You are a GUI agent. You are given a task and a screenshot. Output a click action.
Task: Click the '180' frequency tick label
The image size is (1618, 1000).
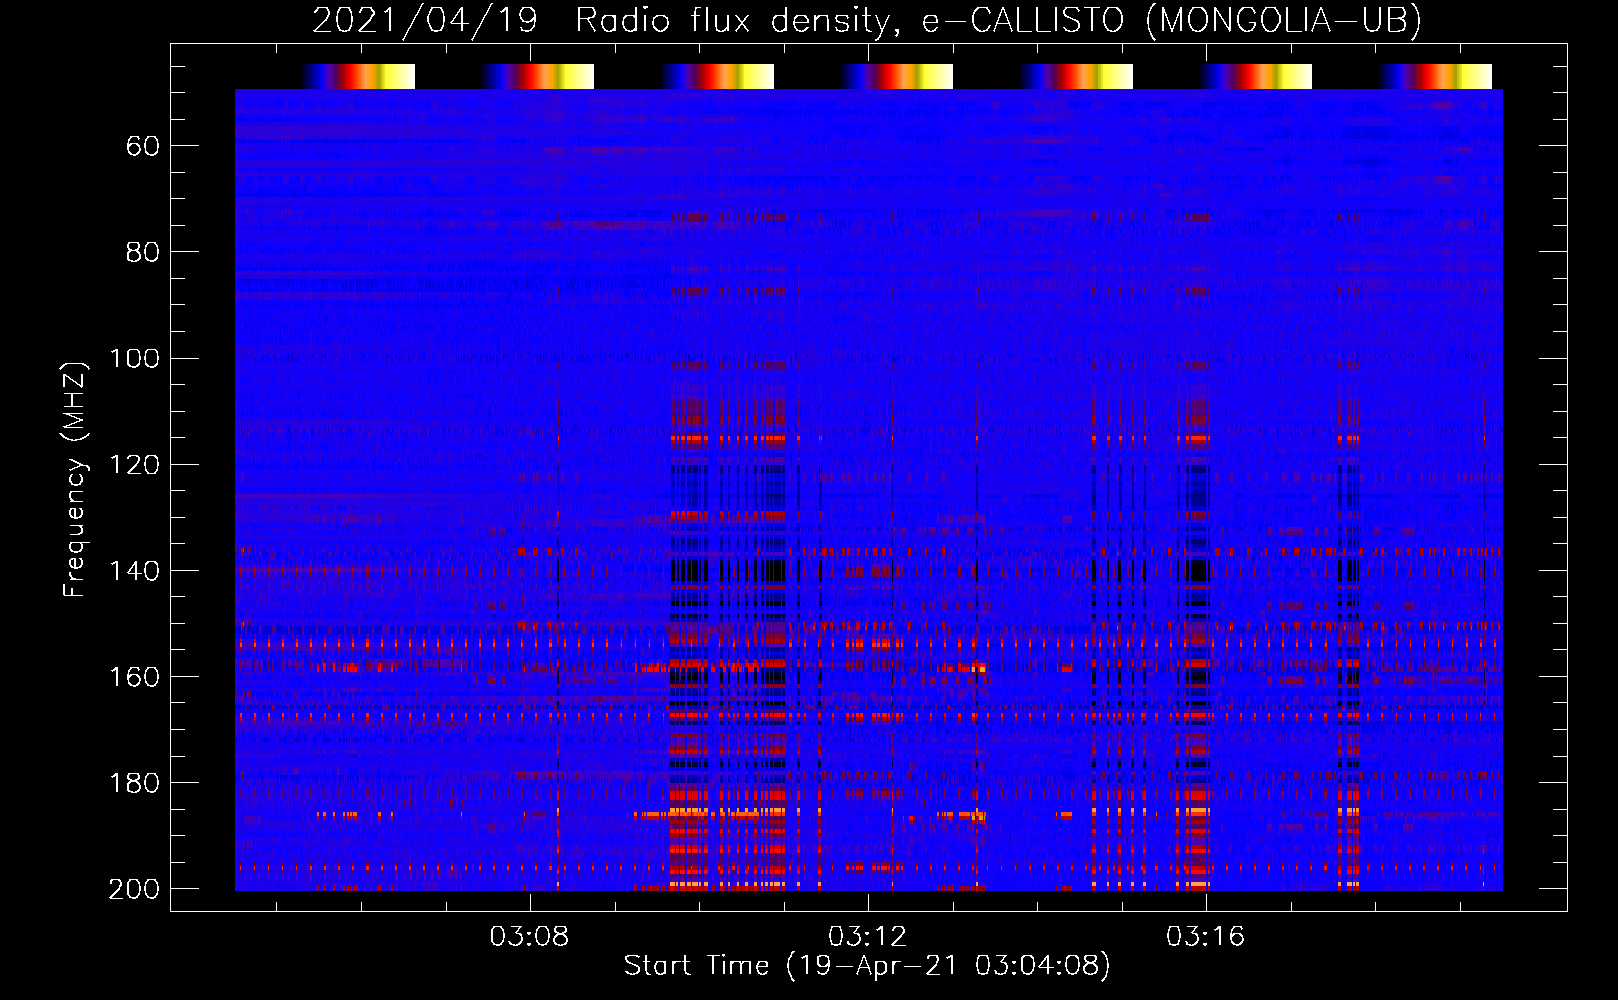(x=134, y=783)
